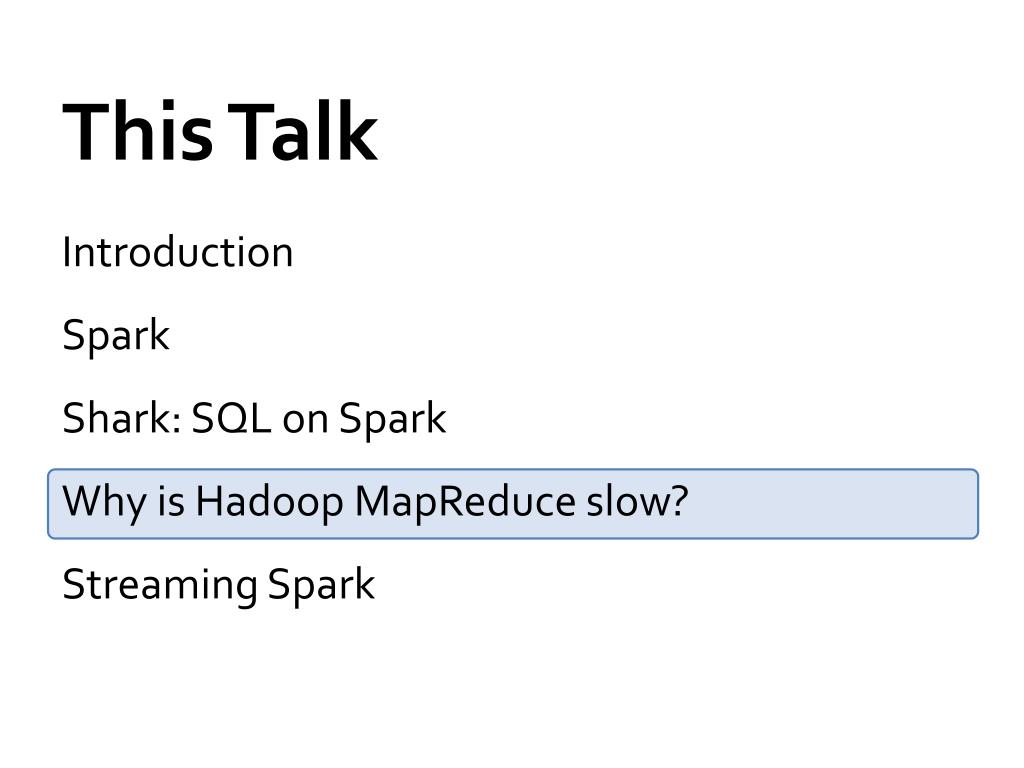Click the word 'is' in highlighted line

171,502
